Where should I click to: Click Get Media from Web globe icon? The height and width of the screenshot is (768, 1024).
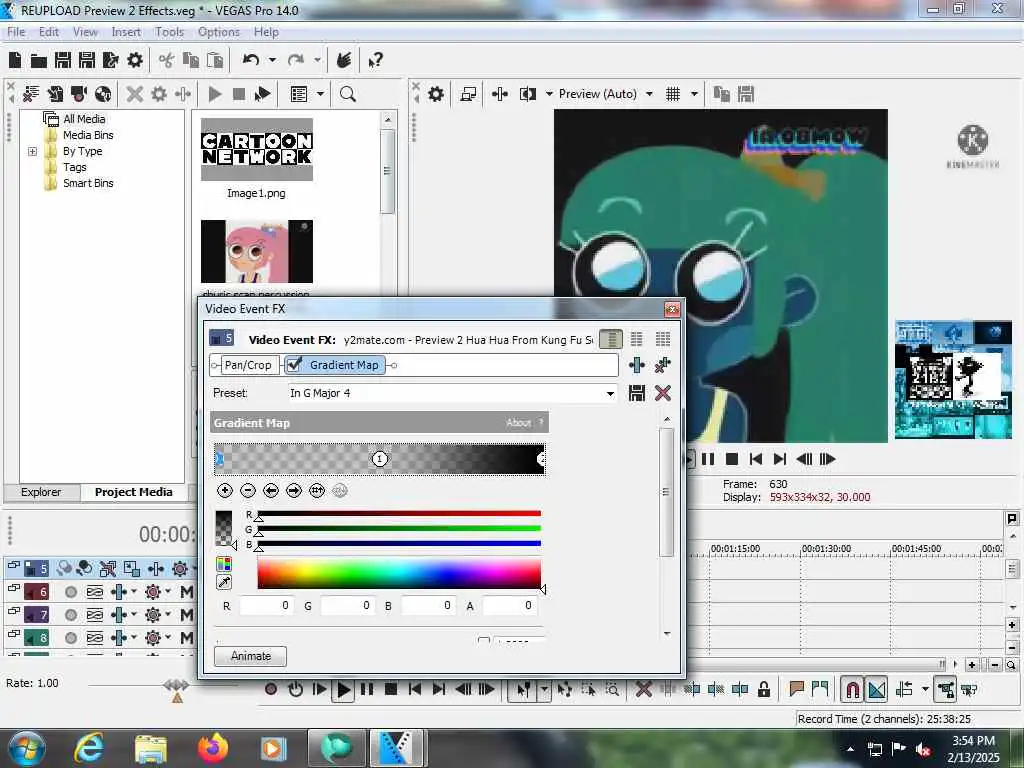pyautogui.click(x=103, y=94)
